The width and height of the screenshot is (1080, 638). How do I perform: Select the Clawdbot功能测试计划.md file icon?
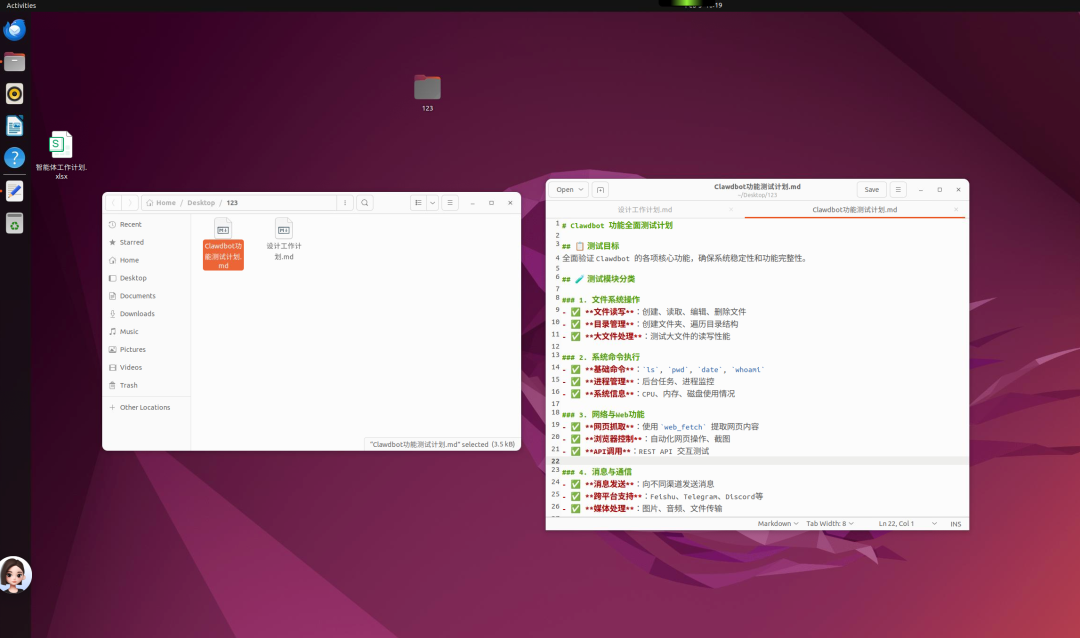(223, 243)
